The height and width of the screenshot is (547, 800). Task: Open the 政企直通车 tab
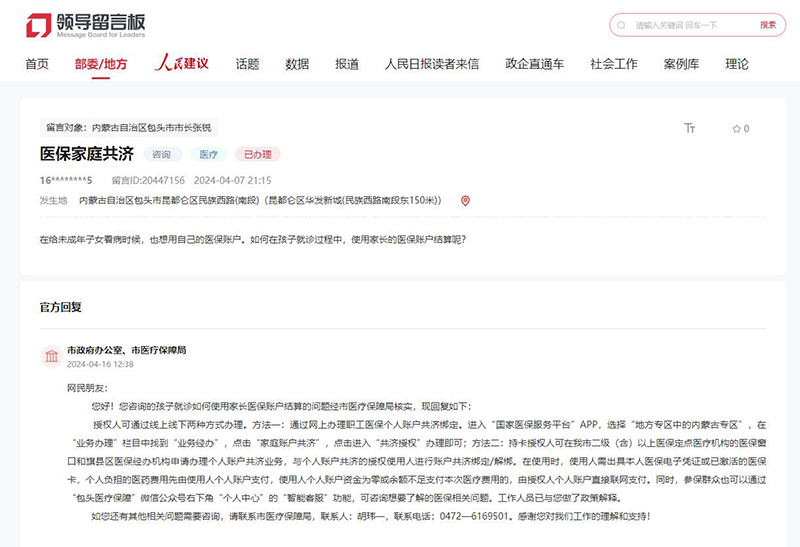point(534,64)
